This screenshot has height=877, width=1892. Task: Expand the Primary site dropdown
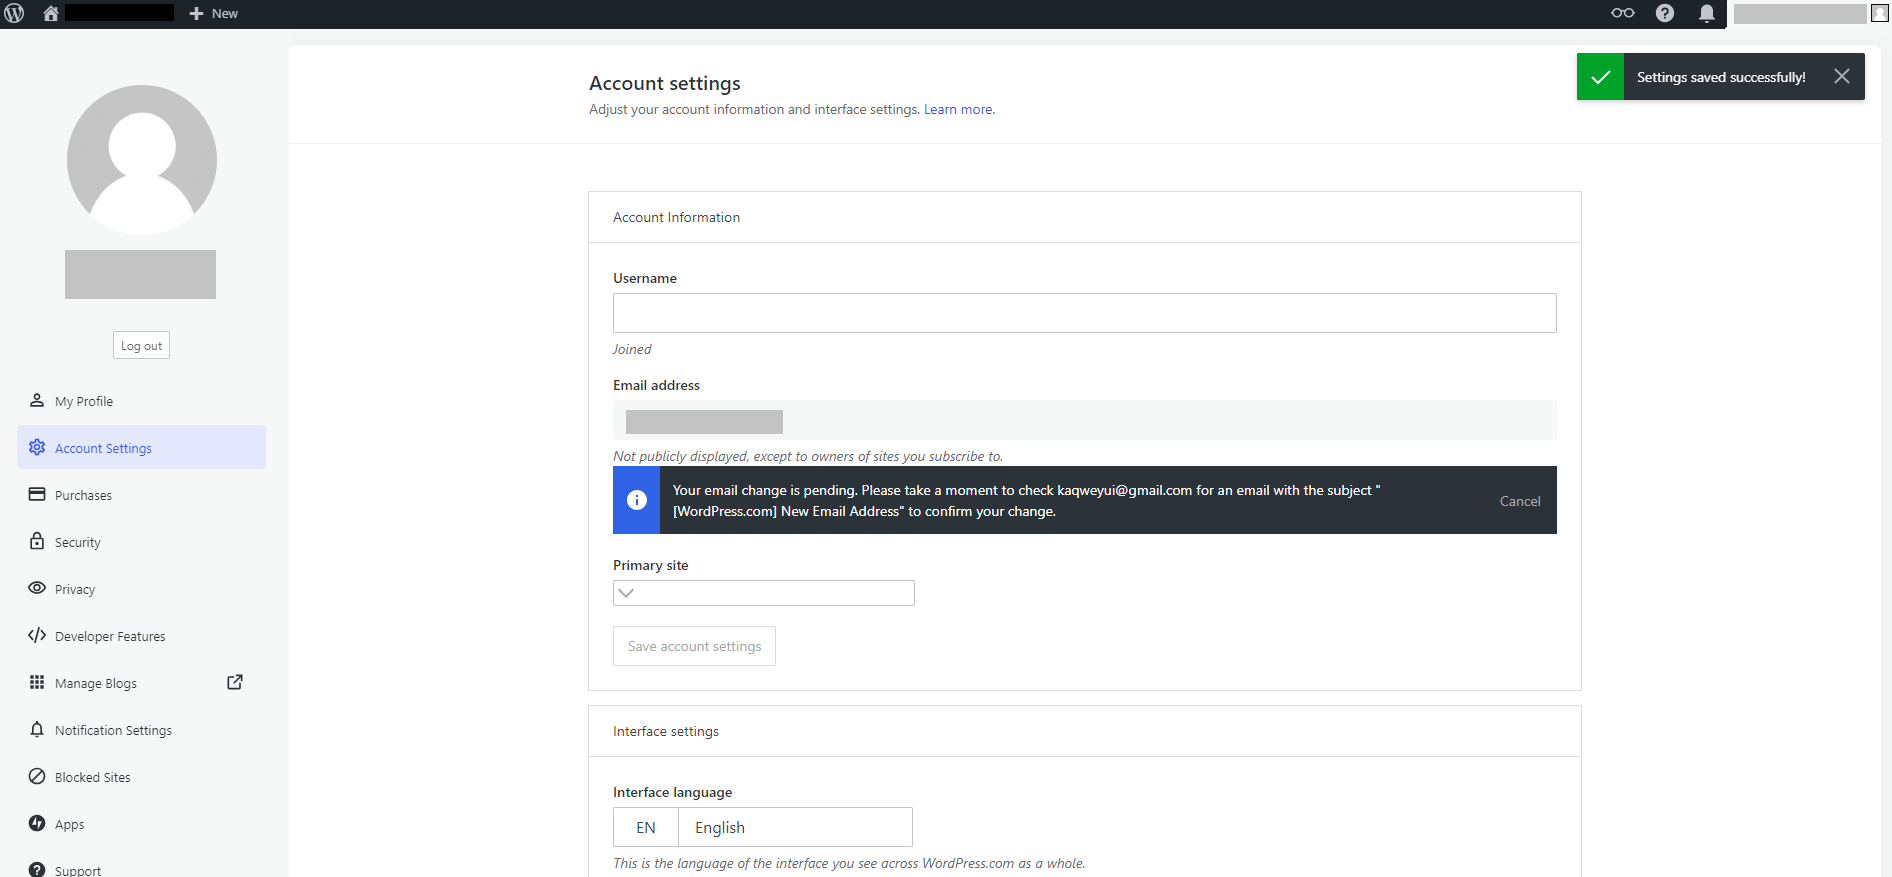[763, 593]
